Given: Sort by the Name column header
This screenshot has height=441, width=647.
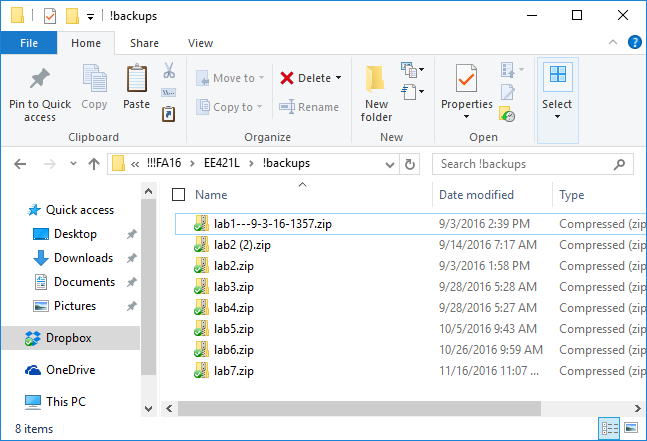Looking at the screenshot, I should point(211,195).
